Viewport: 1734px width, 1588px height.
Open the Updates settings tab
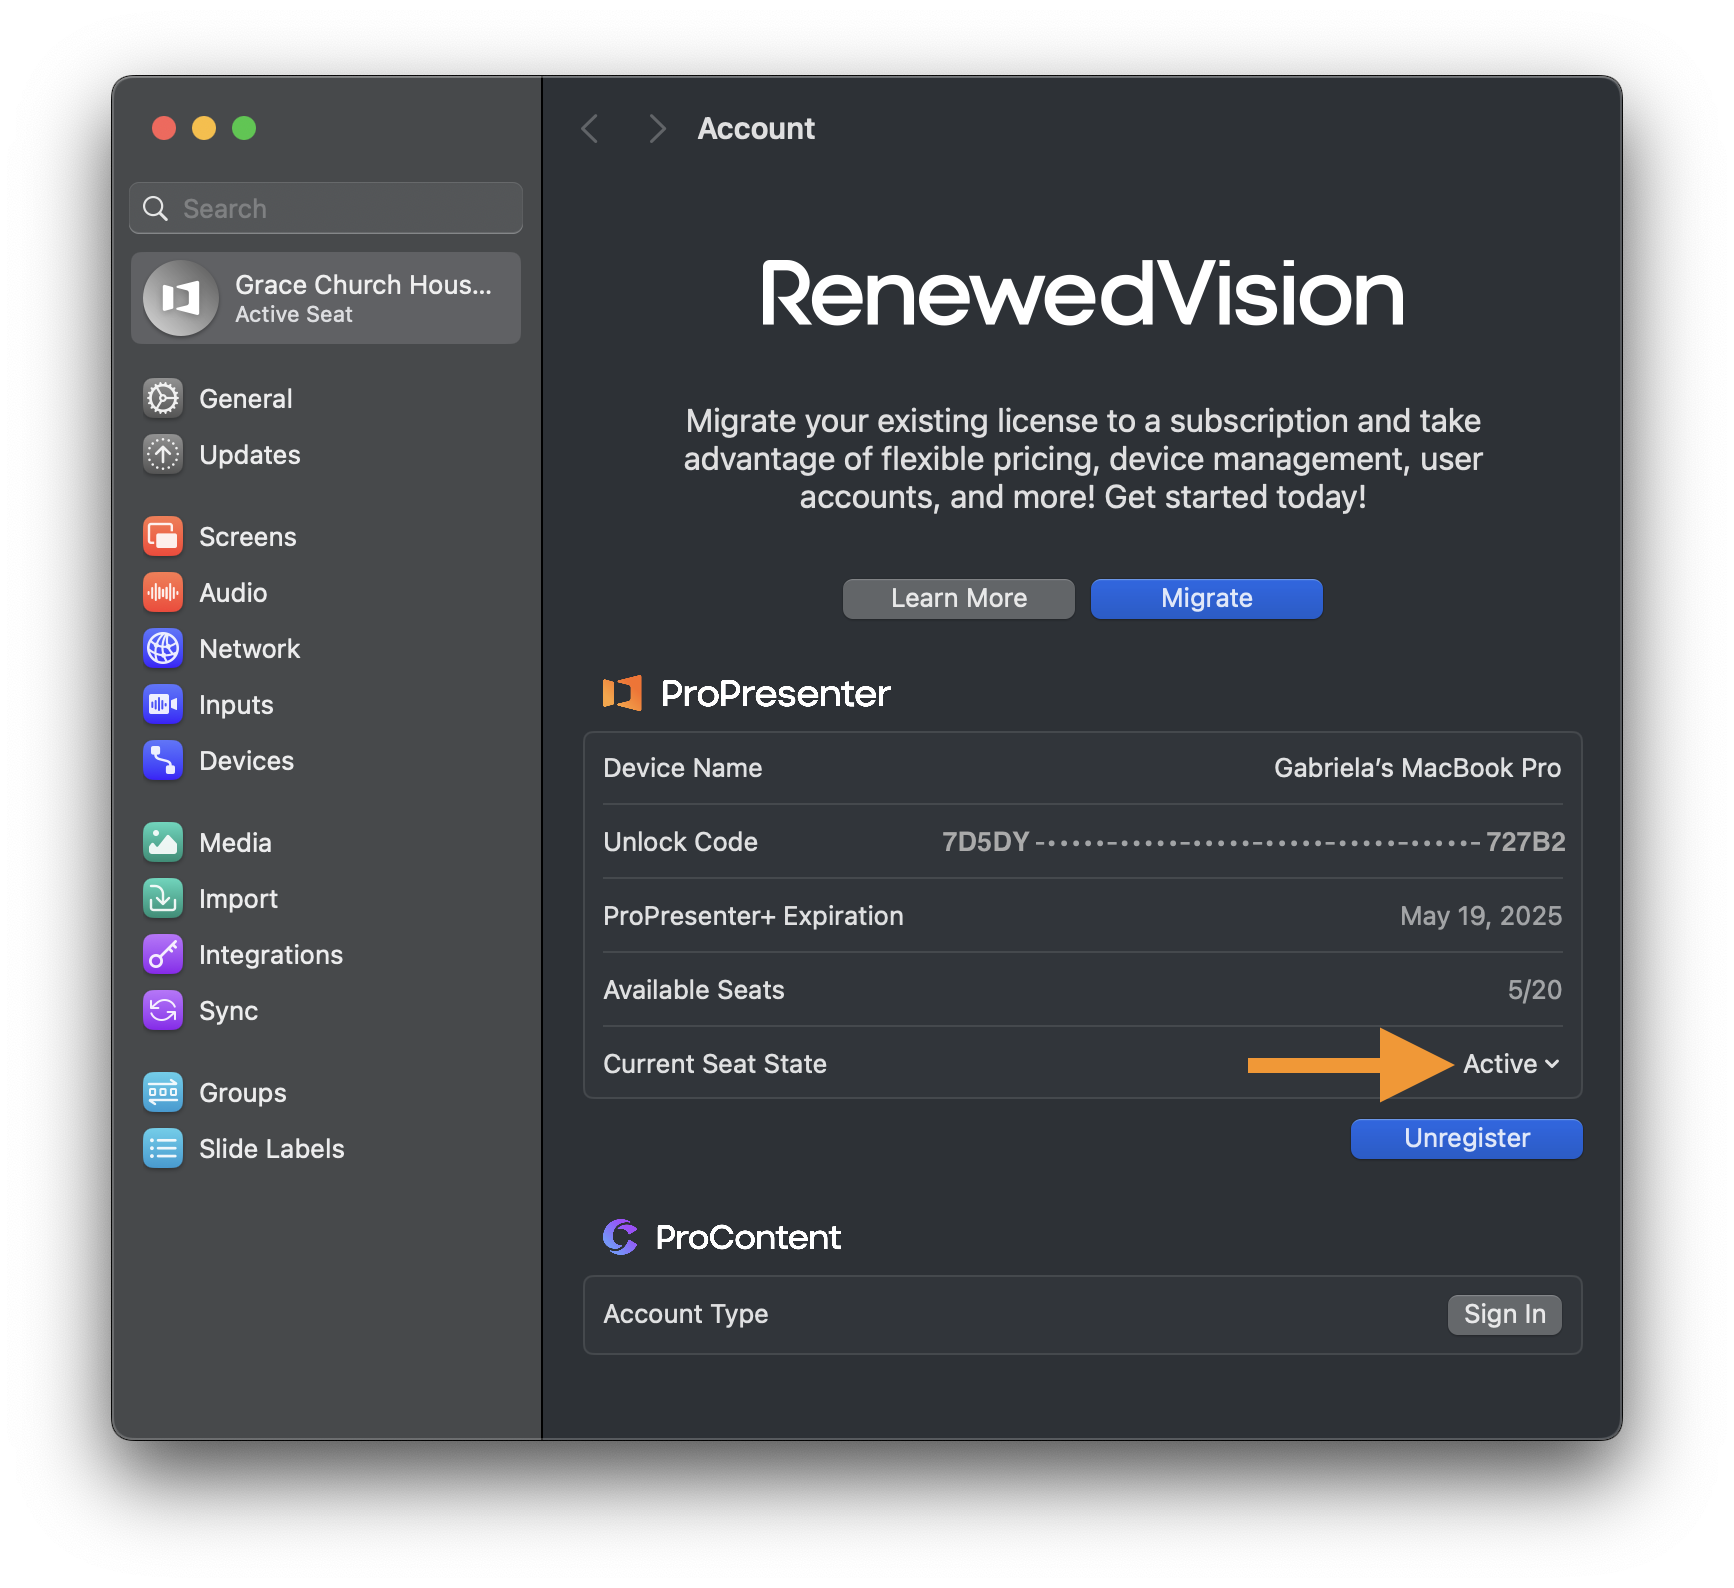tap(250, 454)
